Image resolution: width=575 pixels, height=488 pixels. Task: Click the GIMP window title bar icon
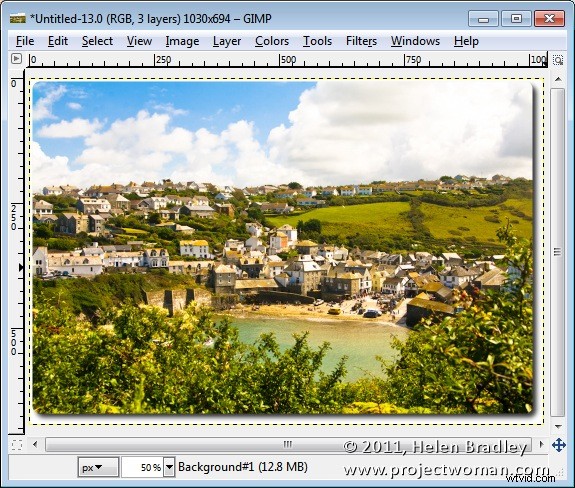[x=18, y=18]
